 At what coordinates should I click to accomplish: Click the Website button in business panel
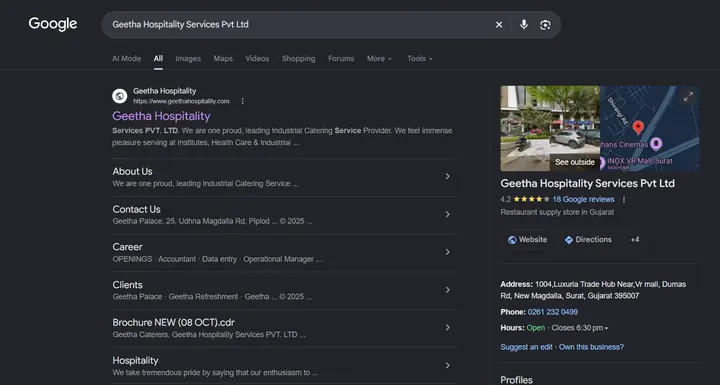point(527,240)
